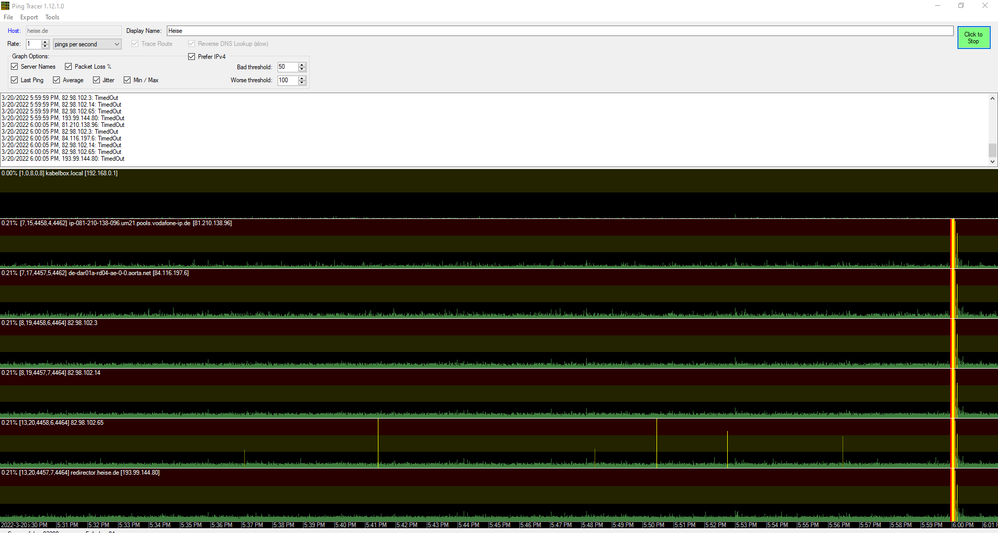The height and width of the screenshot is (533, 998).
Task: Decrease Worse threshold with down arrow
Action: pyautogui.click(x=302, y=83)
